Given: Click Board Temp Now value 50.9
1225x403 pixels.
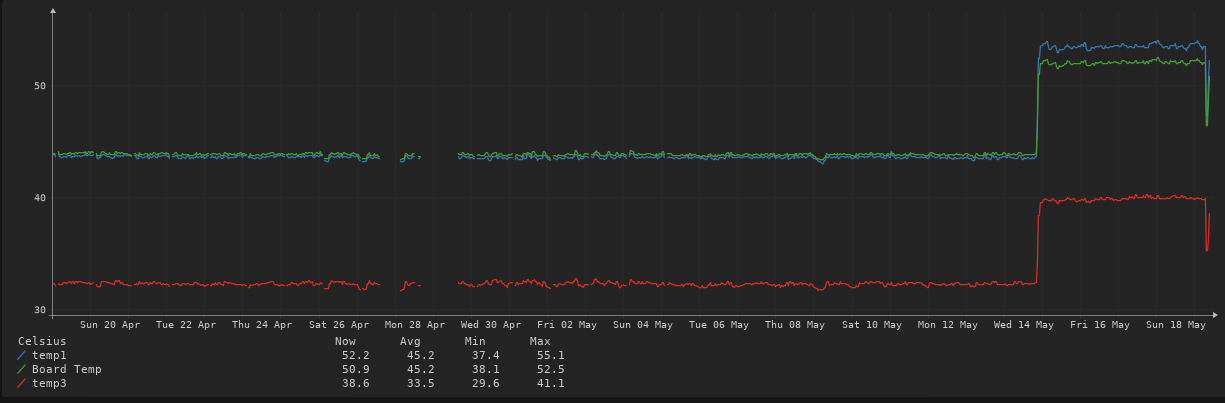Looking at the screenshot, I should (x=356, y=369).
